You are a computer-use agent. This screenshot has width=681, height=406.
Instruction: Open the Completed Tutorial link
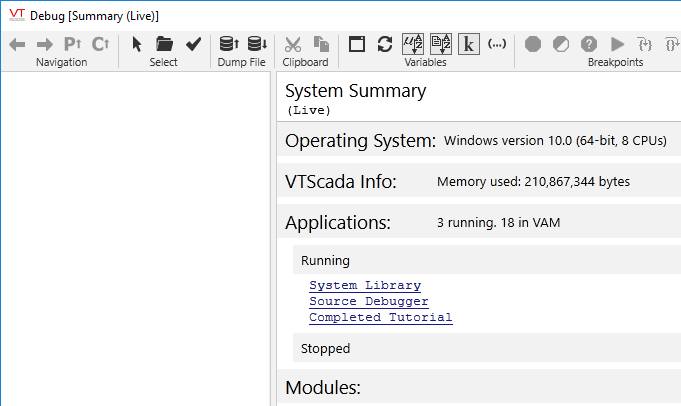tap(380, 317)
